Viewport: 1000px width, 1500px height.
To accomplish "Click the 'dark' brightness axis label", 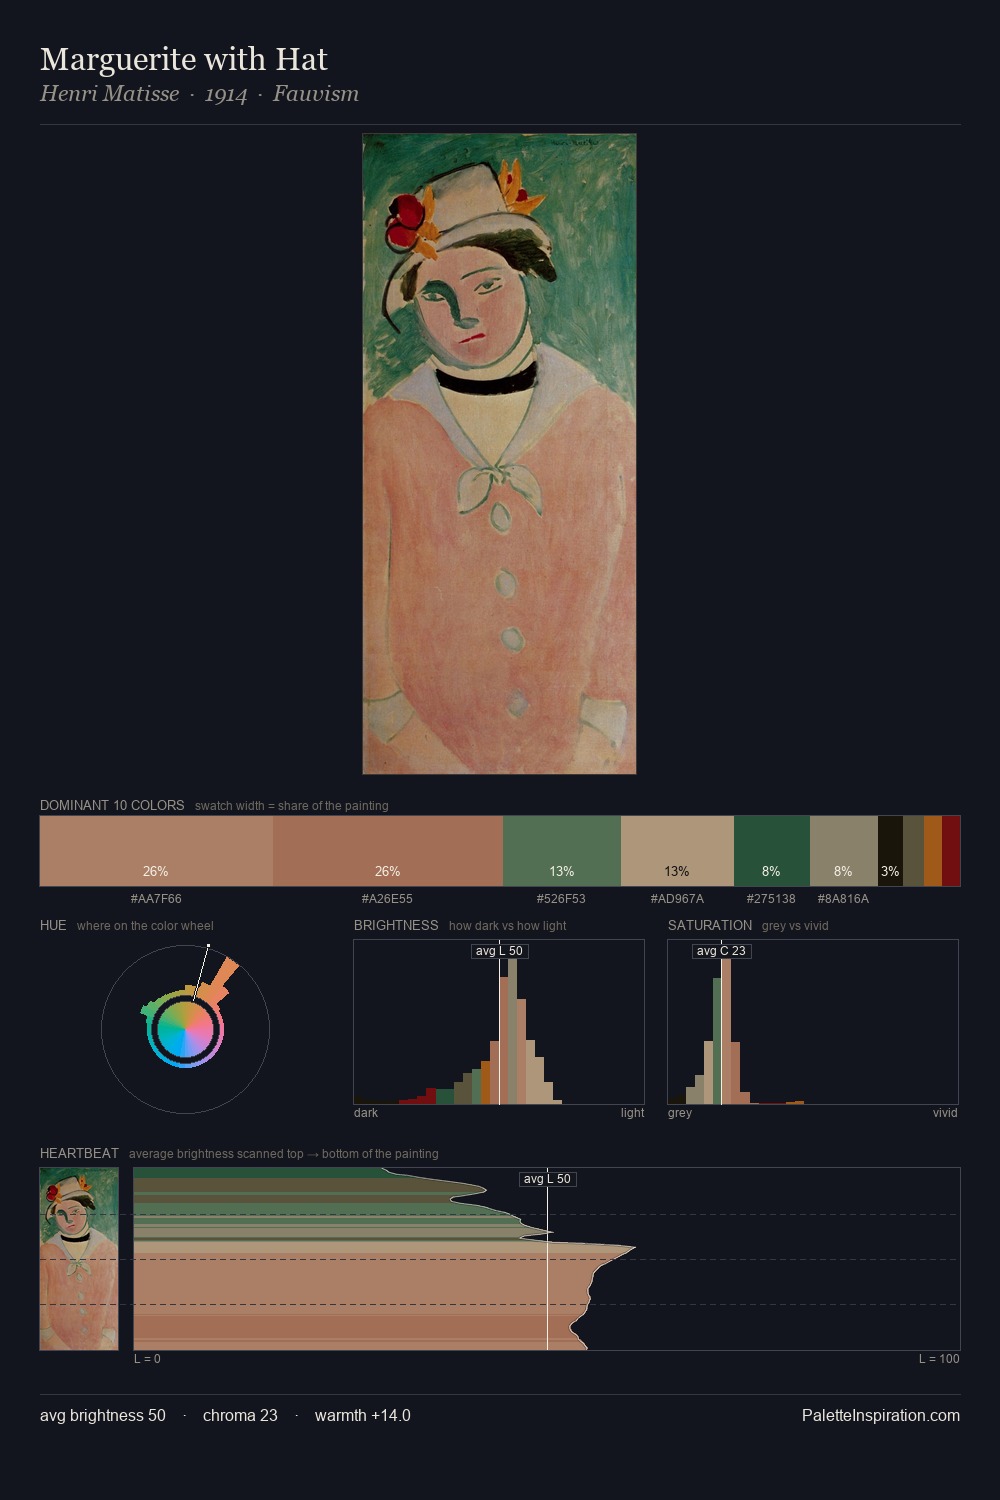I will (x=366, y=1113).
